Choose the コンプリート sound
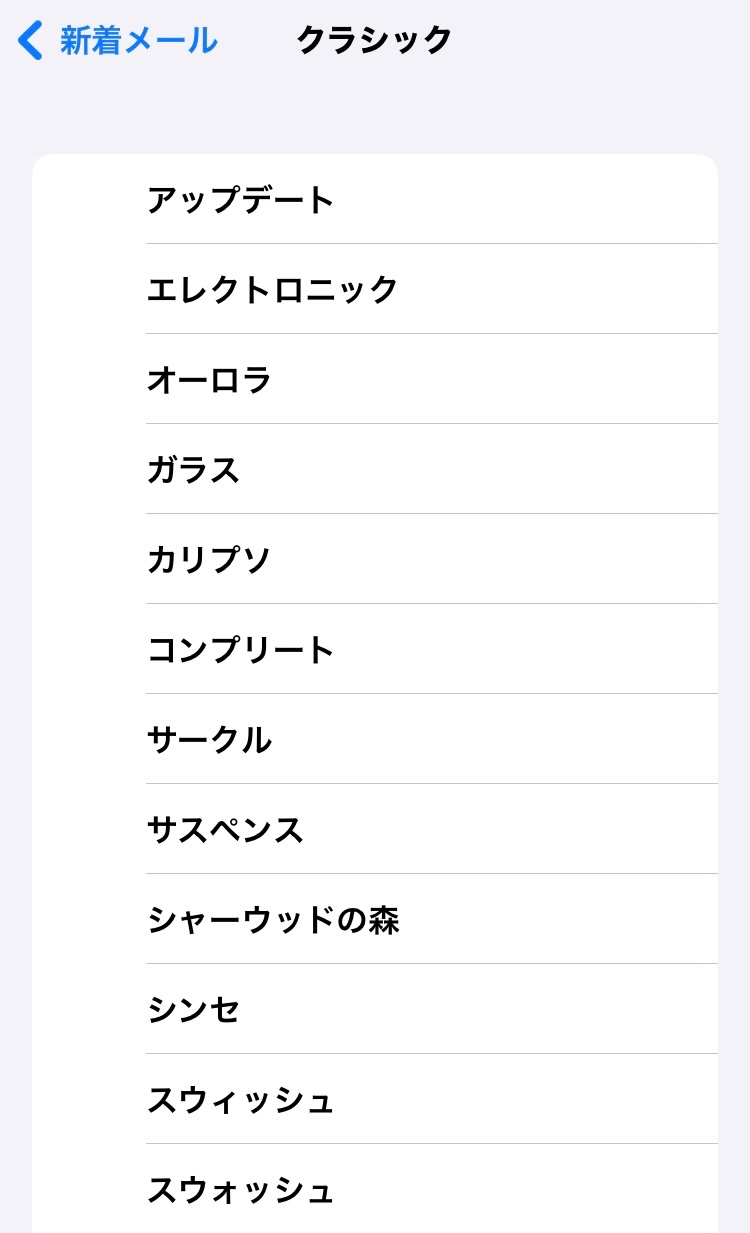The image size is (750, 1233). click(241, 650)
